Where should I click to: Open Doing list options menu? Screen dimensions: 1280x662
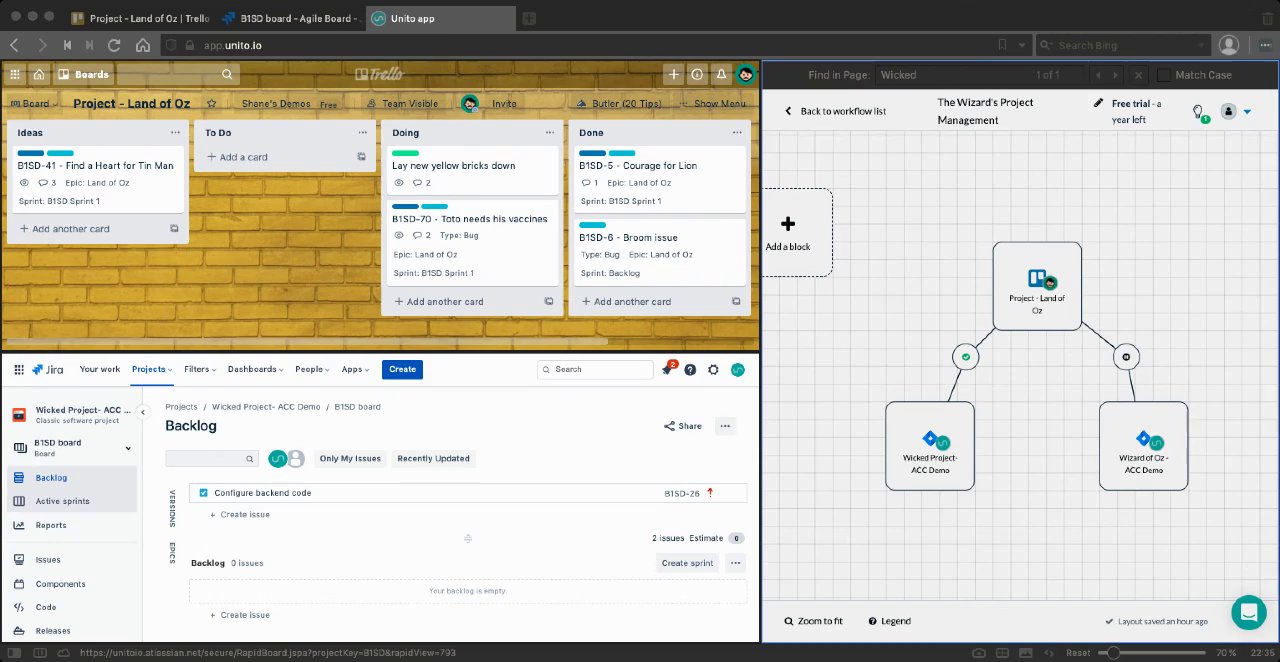point(549,132)
